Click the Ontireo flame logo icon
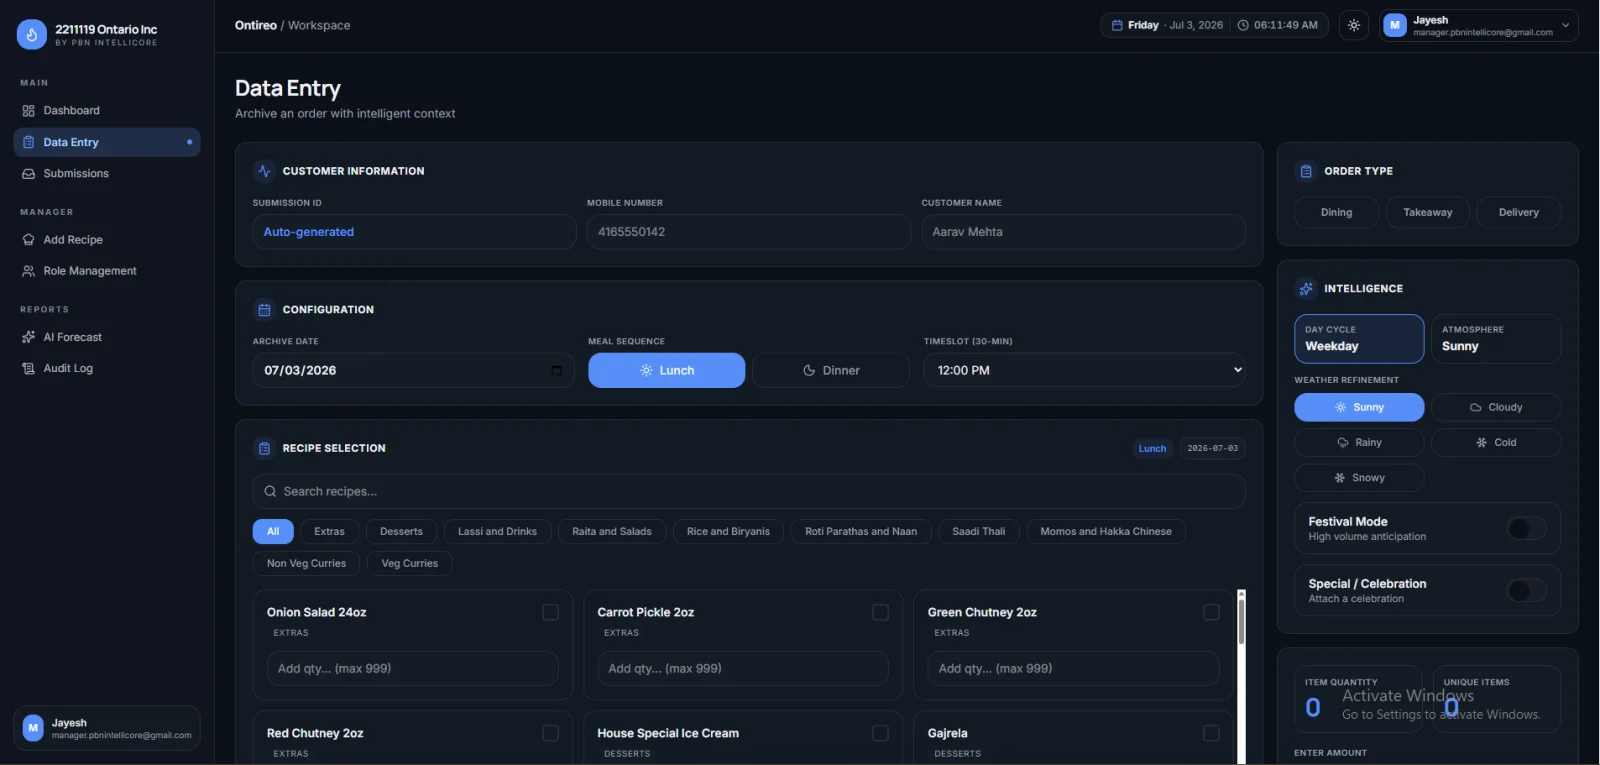This screenshot has width=1600, height=765. 32,35
